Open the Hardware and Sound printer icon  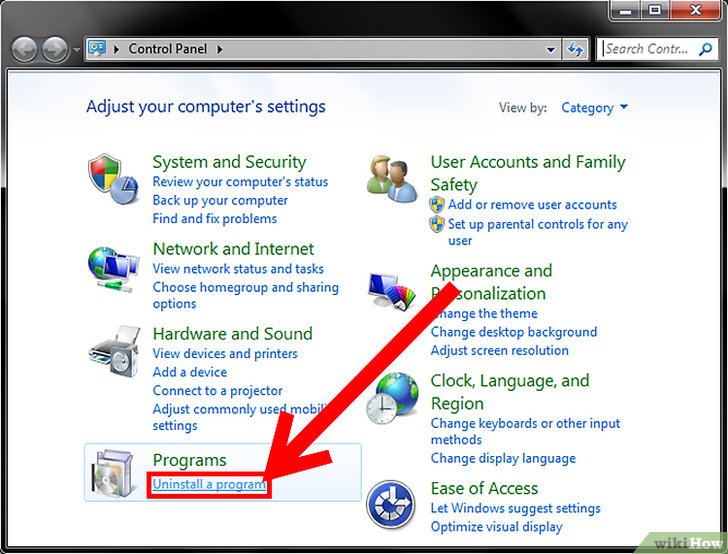(114, 352)
